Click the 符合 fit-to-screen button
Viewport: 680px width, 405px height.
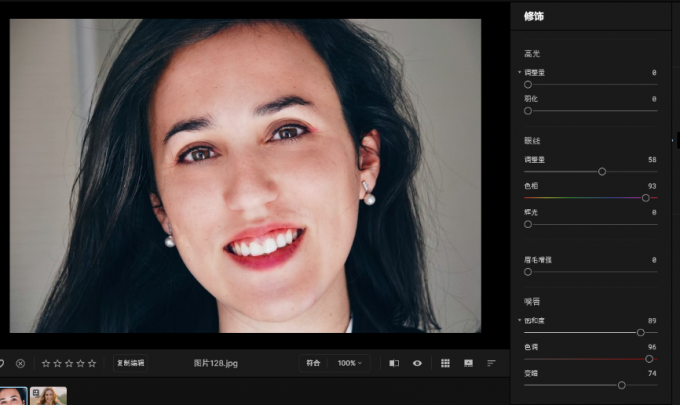point(314,363)
